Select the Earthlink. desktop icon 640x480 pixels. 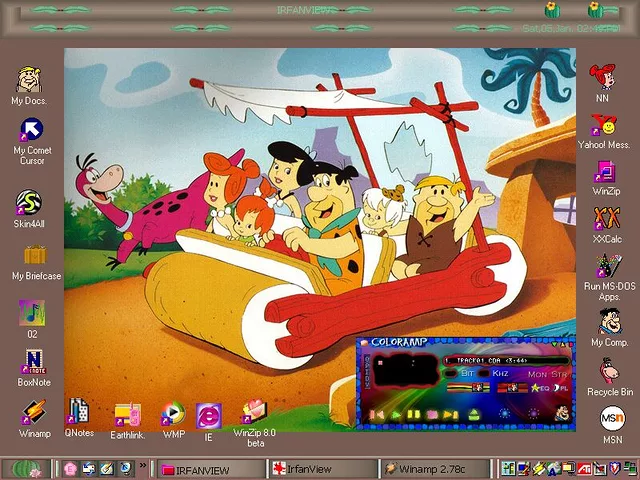point(127,421)
